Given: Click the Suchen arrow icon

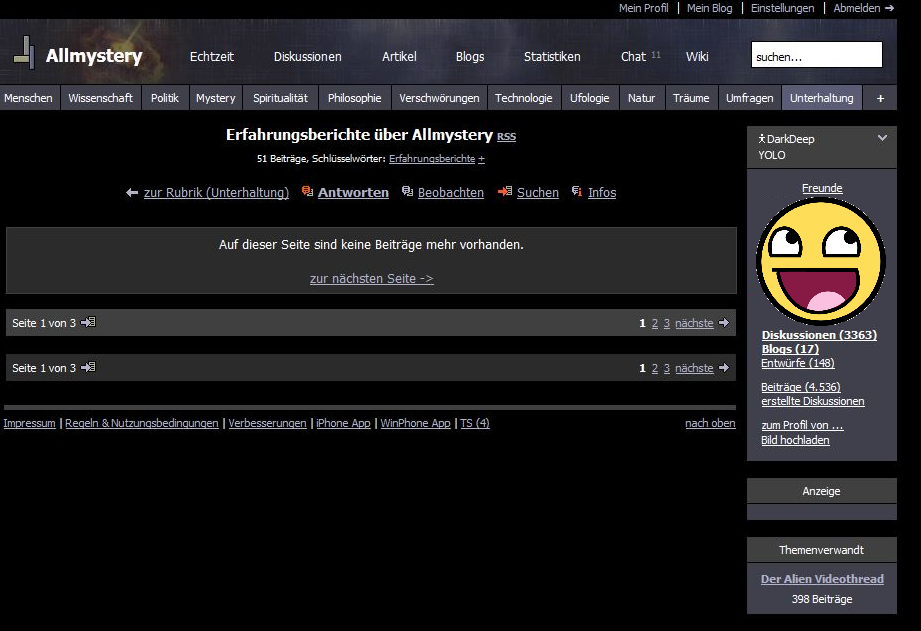Looking at the screenshot, I should 505,191.
